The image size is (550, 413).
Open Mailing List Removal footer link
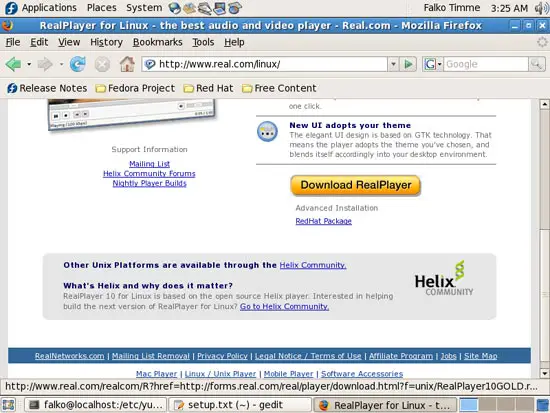[x=151, y=356]
